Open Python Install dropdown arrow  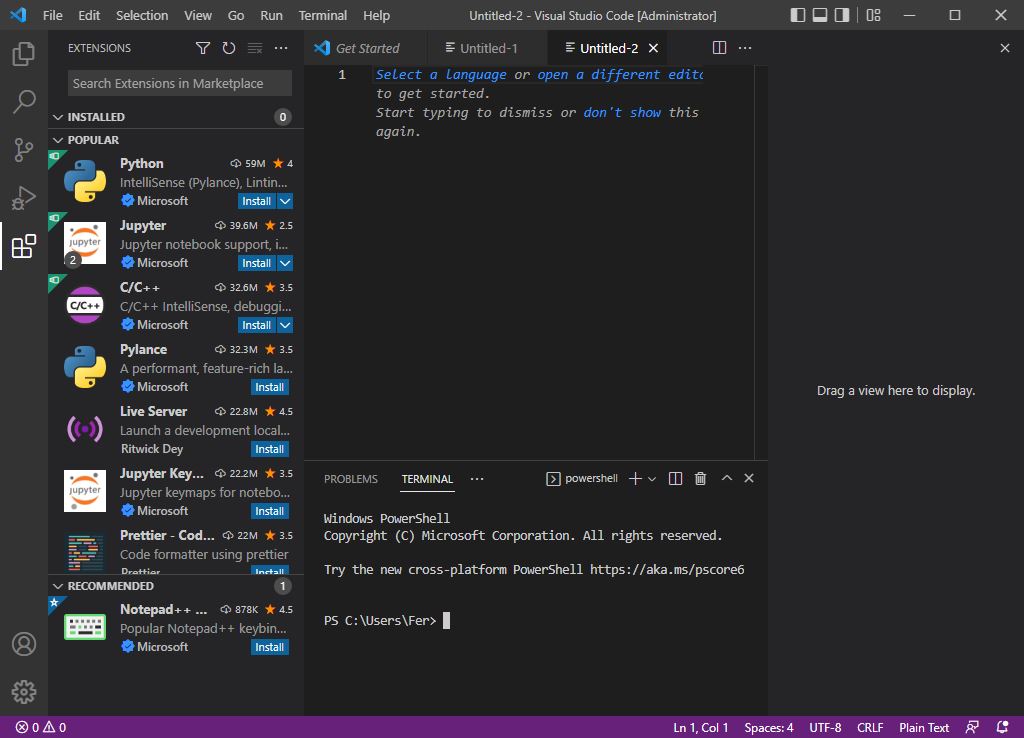click(x=285, y=201)
